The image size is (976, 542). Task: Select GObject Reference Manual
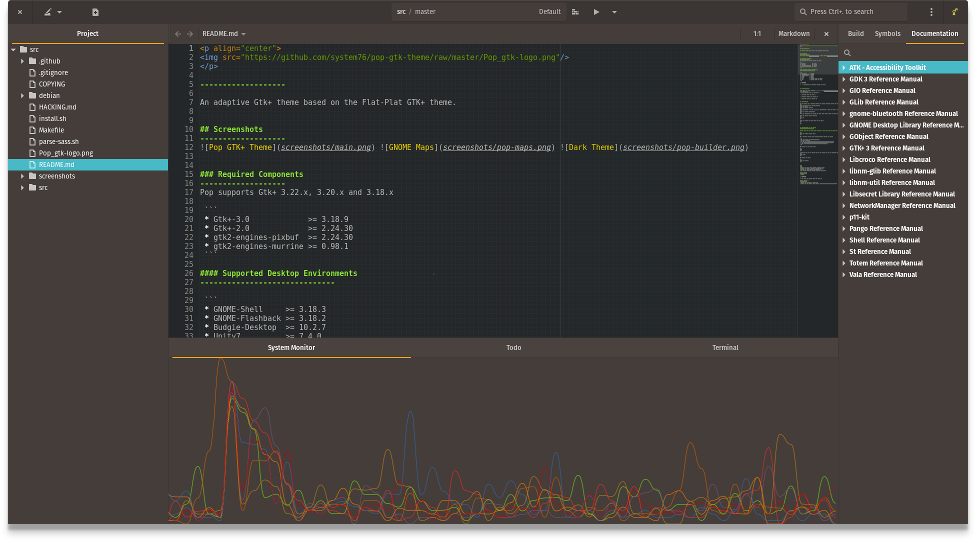(x=889, y=137)
